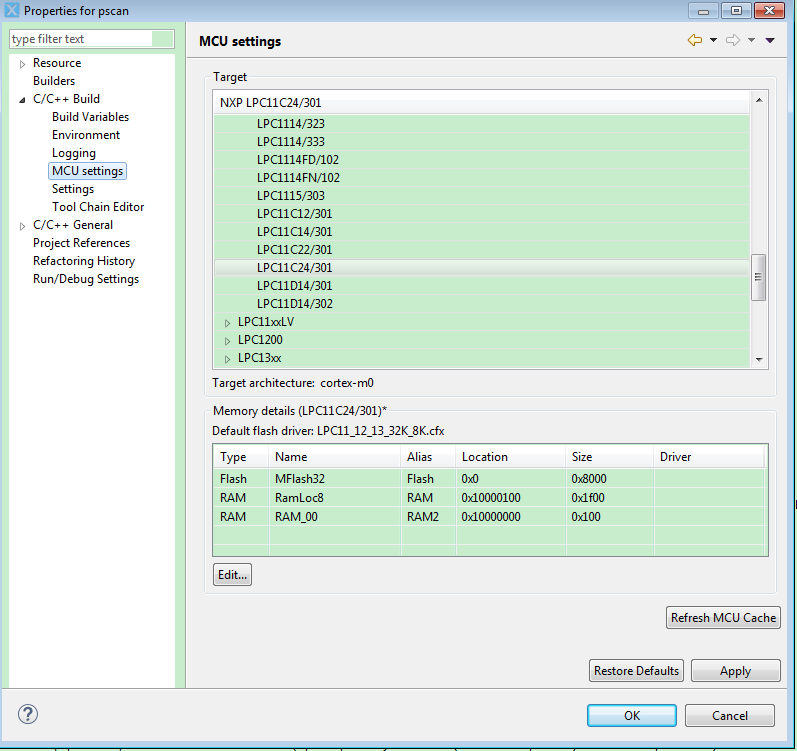
Task: Click location value 0x10000100
Action: tap(491, 498)
